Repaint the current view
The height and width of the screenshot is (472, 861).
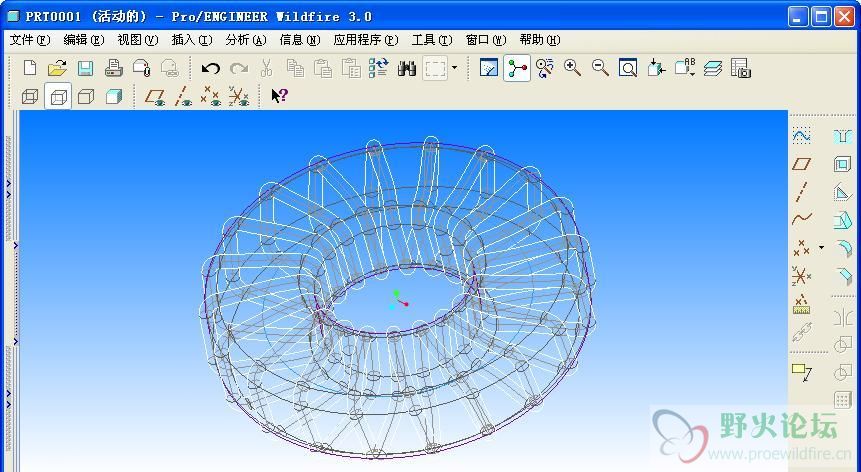click(x=489, y=68)
